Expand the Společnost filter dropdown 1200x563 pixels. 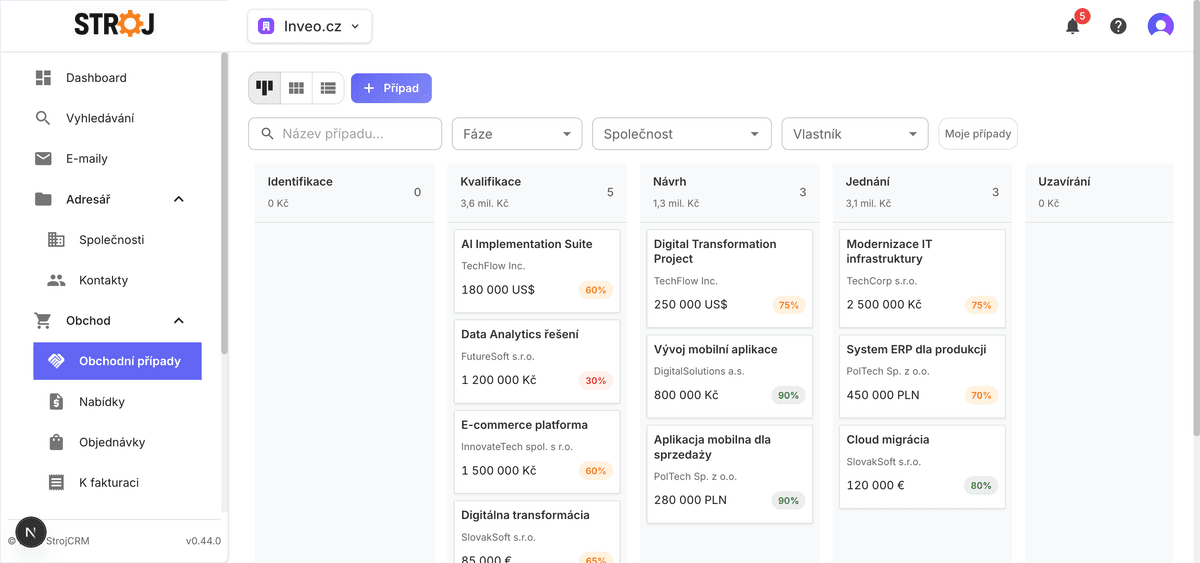[x=681, y=134]
